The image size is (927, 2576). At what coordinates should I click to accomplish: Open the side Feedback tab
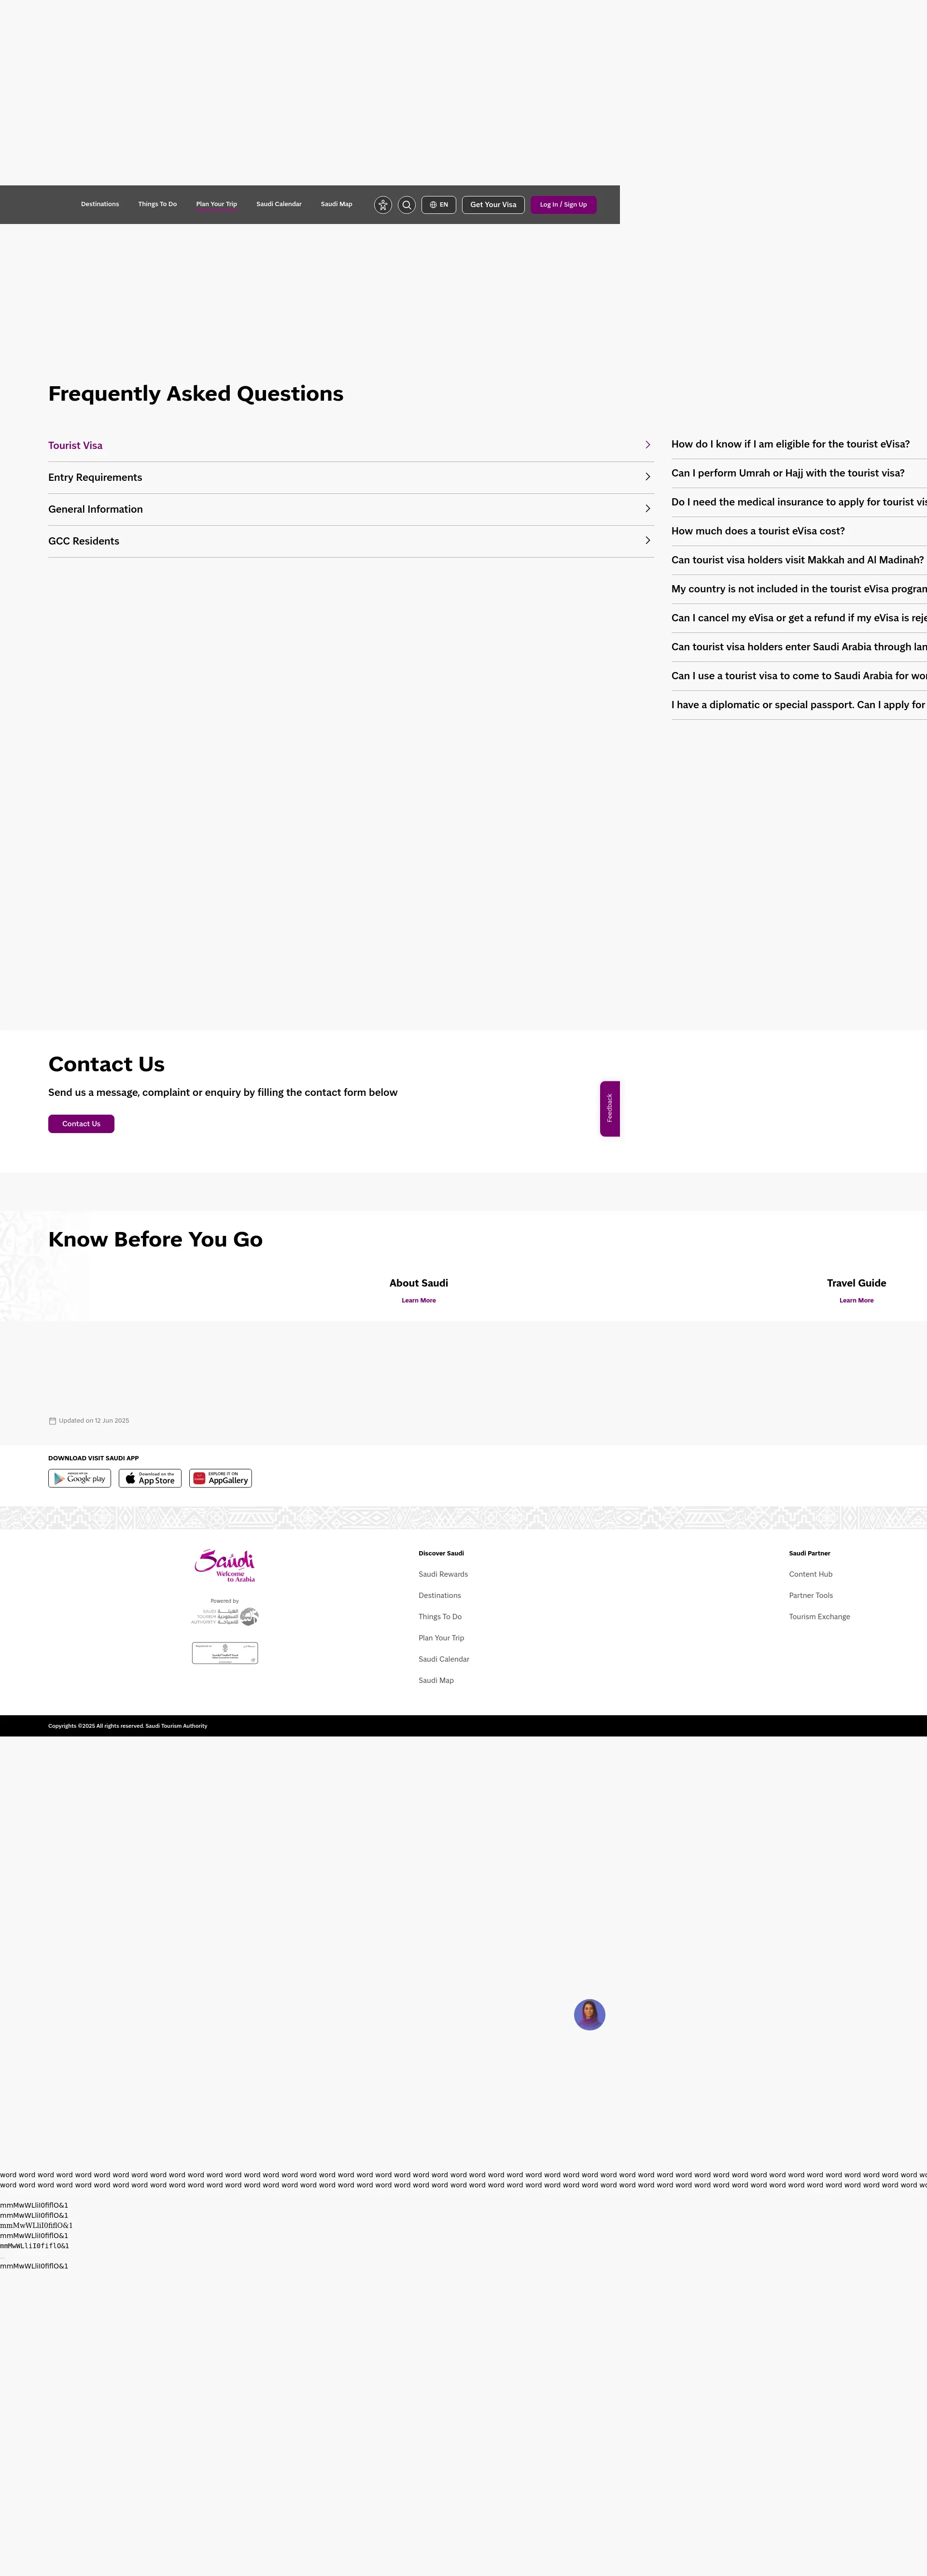pos(610,1108)
